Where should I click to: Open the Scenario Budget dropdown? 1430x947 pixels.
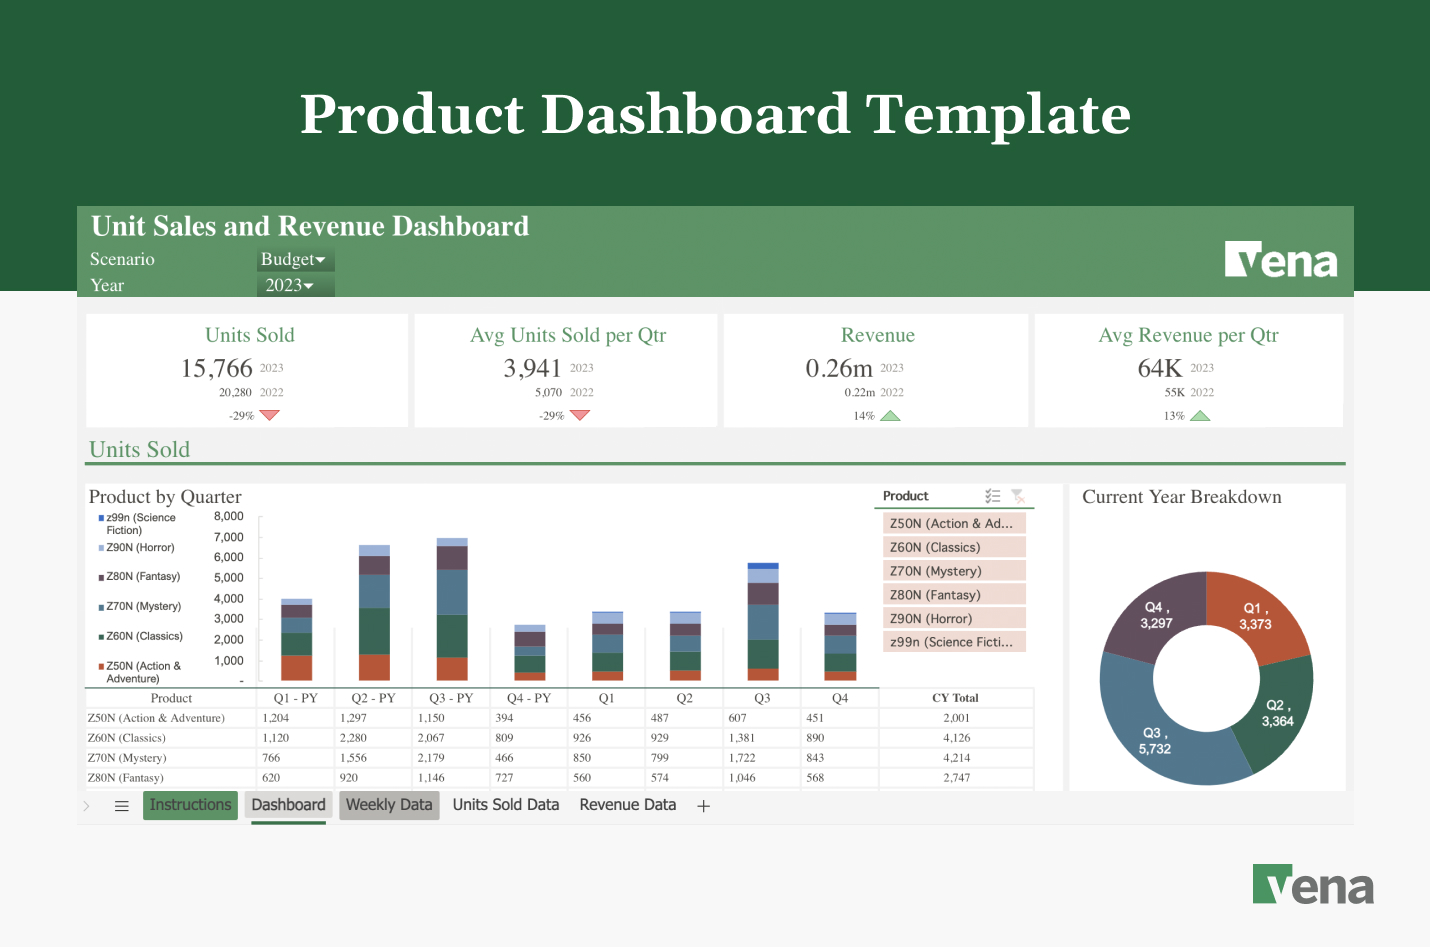pos(295,259)
